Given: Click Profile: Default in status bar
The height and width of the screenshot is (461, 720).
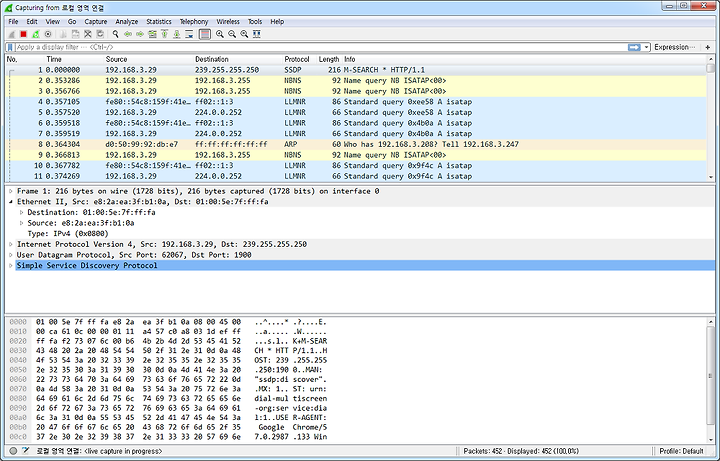Looking at the screenshot, I should [681, 451].
